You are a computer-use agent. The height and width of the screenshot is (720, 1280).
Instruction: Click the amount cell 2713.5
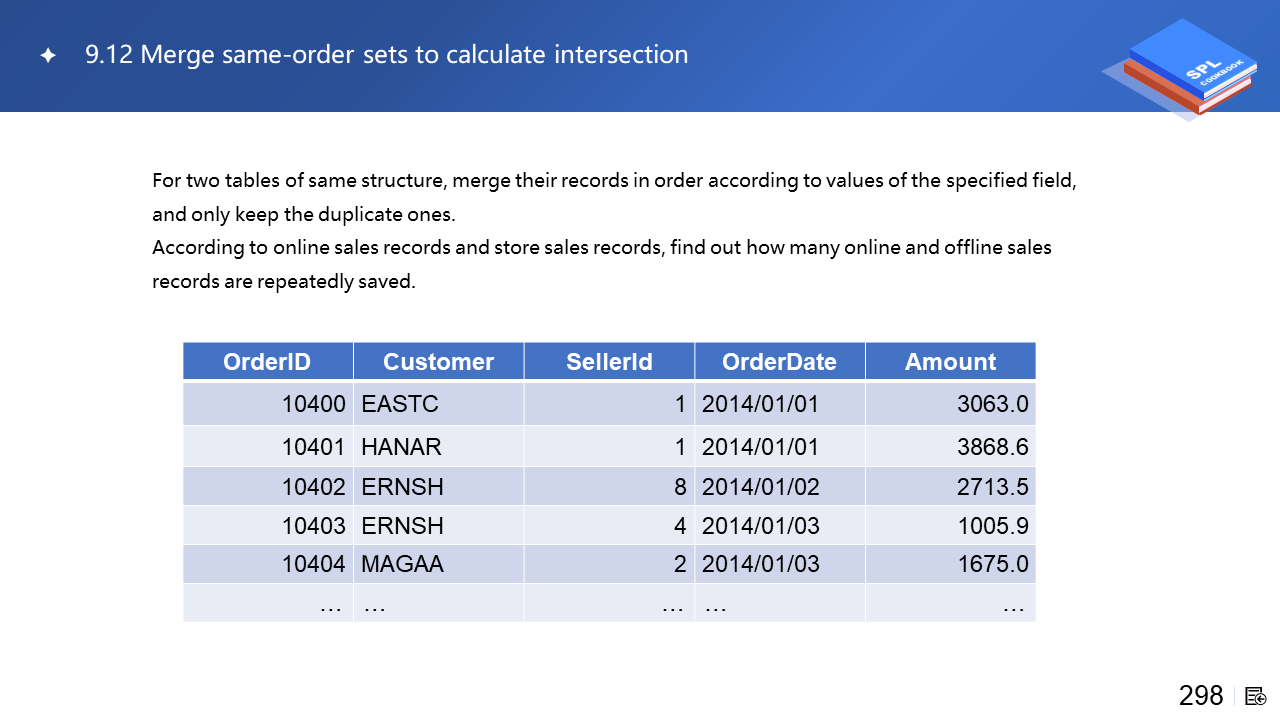[992, 487]
